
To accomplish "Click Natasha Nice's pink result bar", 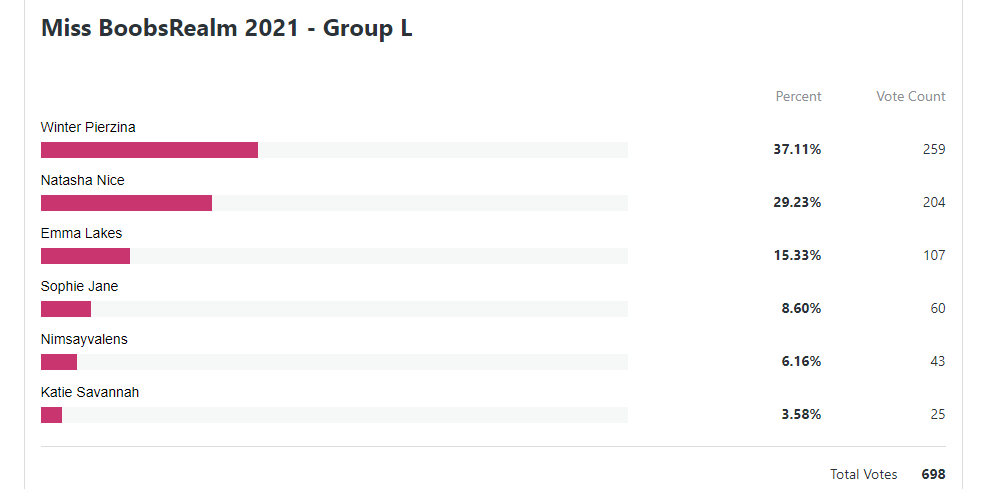I will pos(126,203).
